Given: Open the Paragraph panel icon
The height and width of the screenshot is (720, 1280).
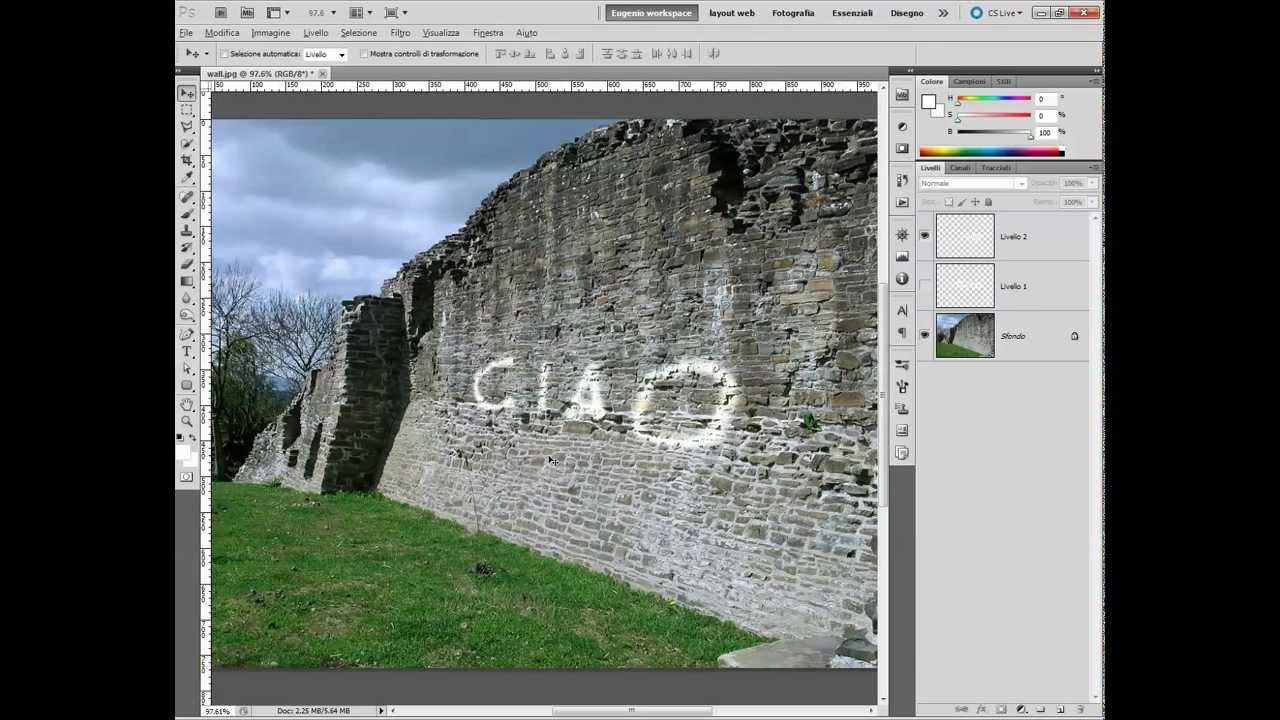Looking at the screenshot, I should [x=902, y=333].
